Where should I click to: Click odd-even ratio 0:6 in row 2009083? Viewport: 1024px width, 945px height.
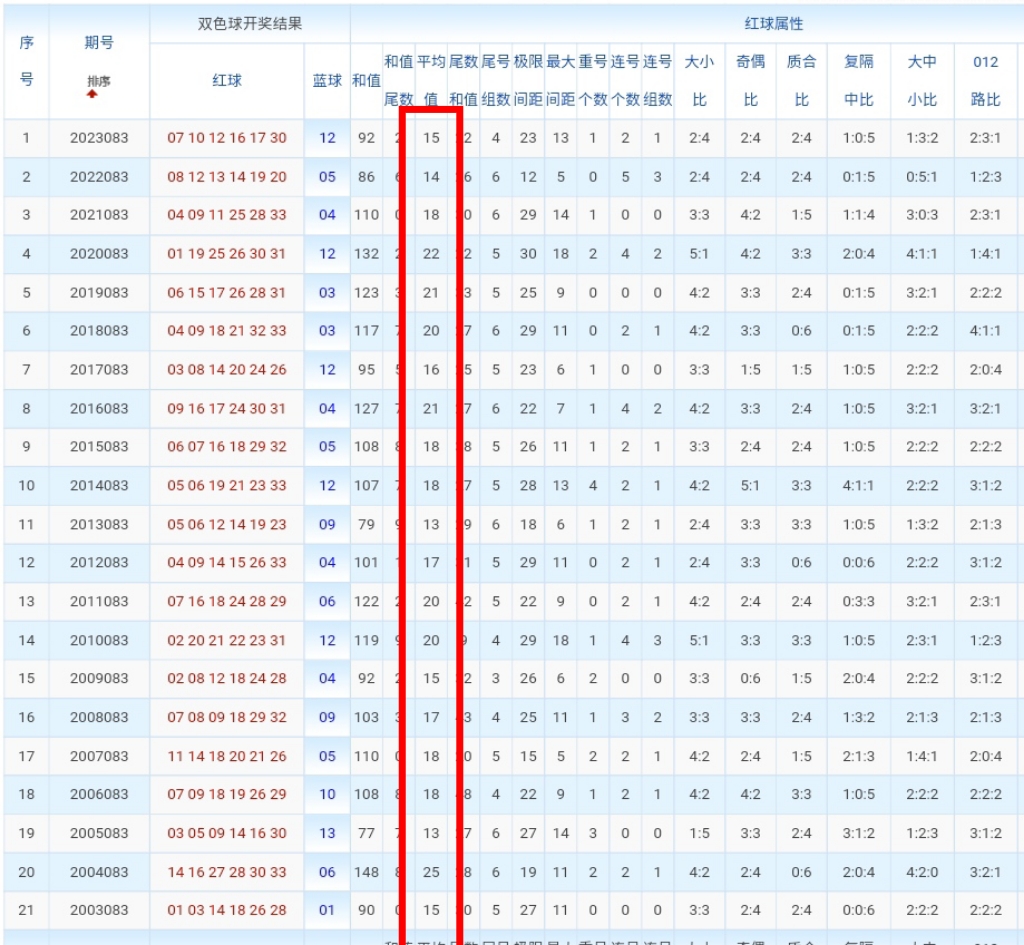point(750,678)
